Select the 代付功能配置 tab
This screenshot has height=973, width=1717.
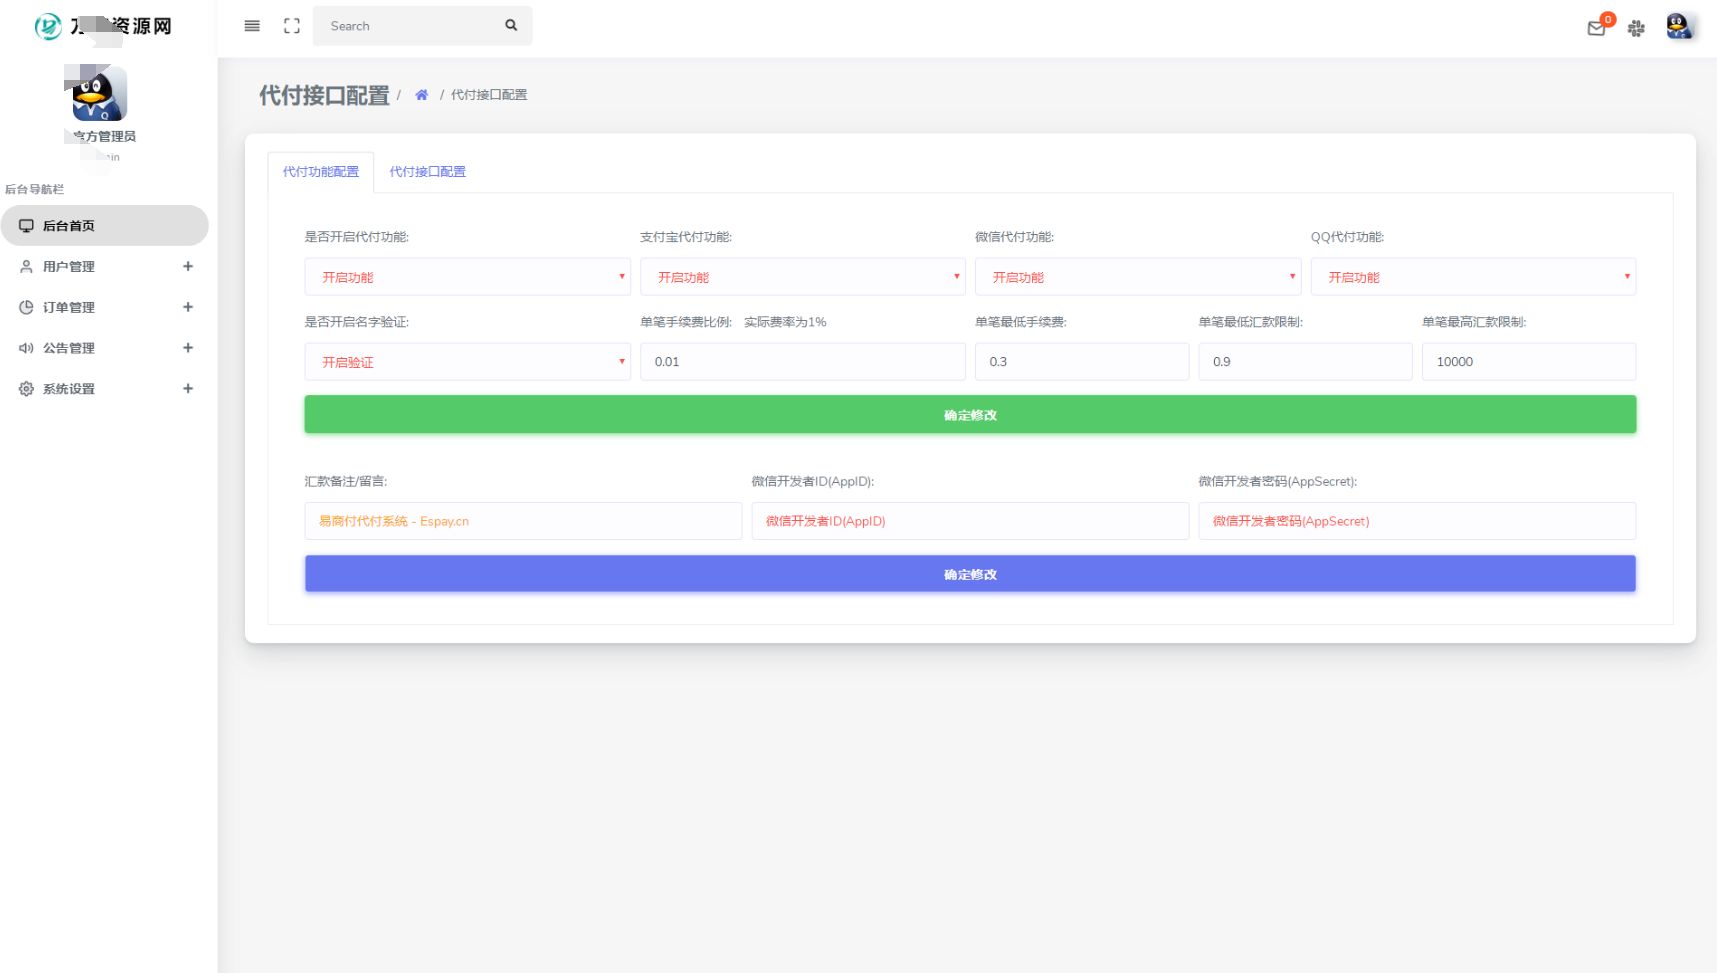[320, 171]
